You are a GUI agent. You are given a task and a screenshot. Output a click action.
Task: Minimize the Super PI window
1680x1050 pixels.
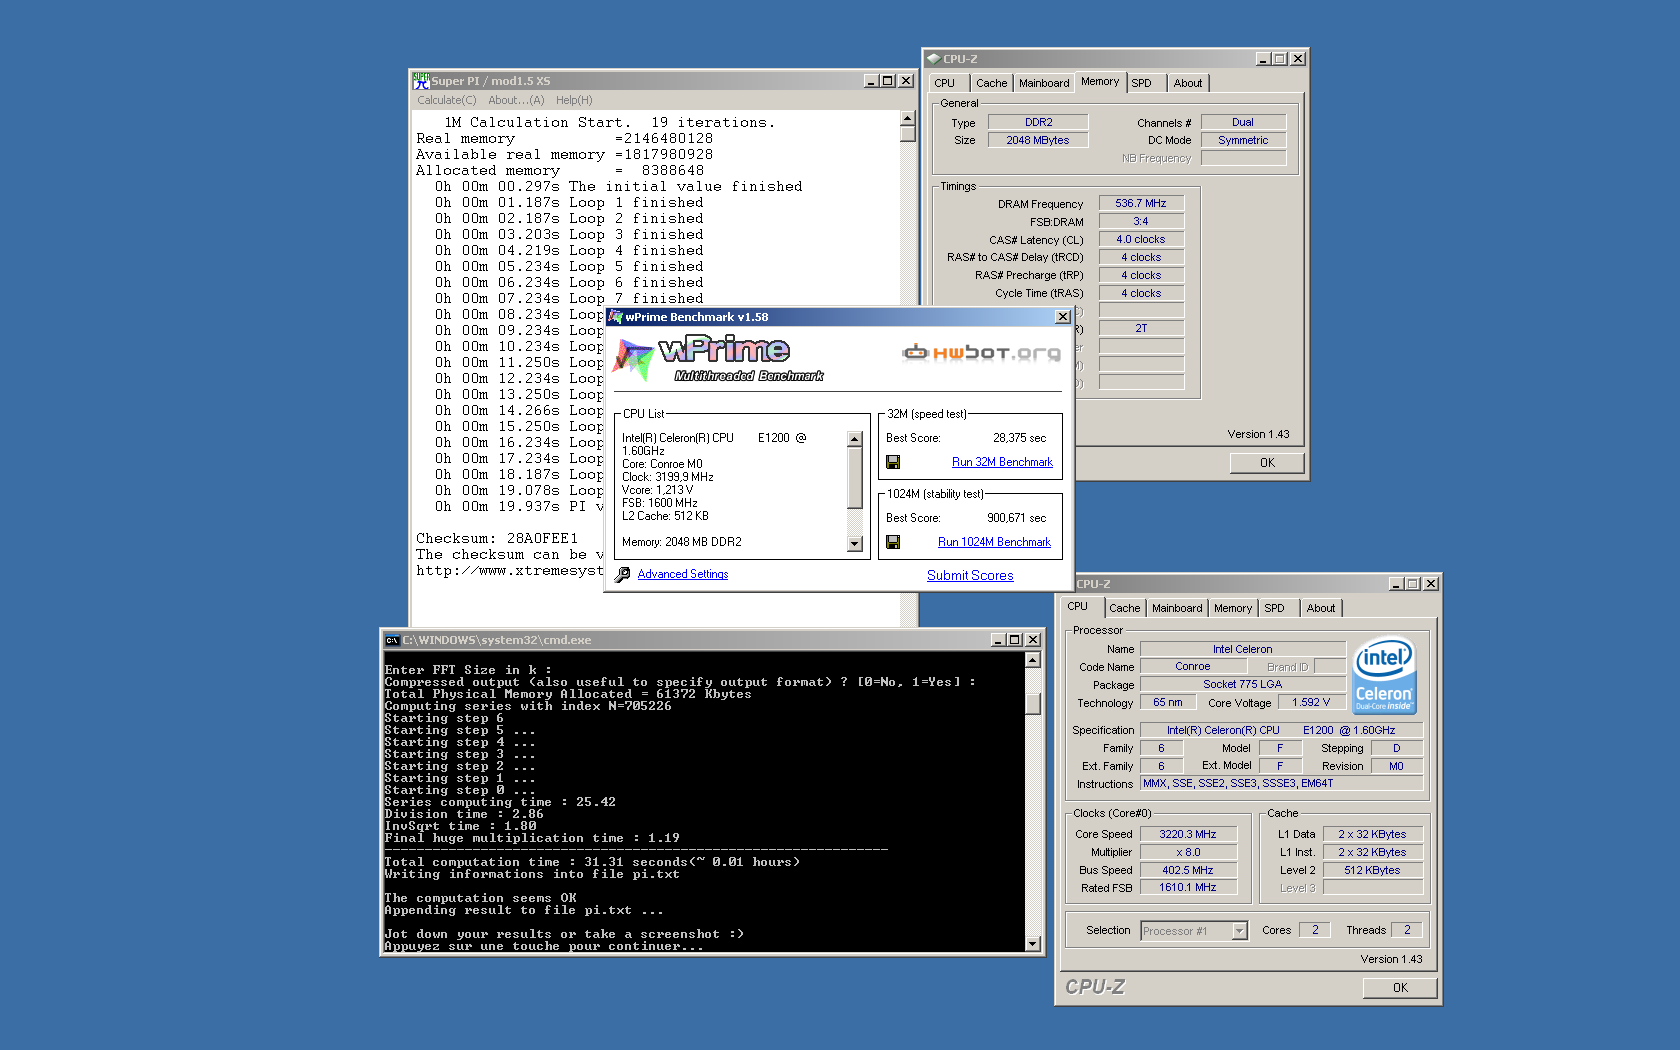871,81
